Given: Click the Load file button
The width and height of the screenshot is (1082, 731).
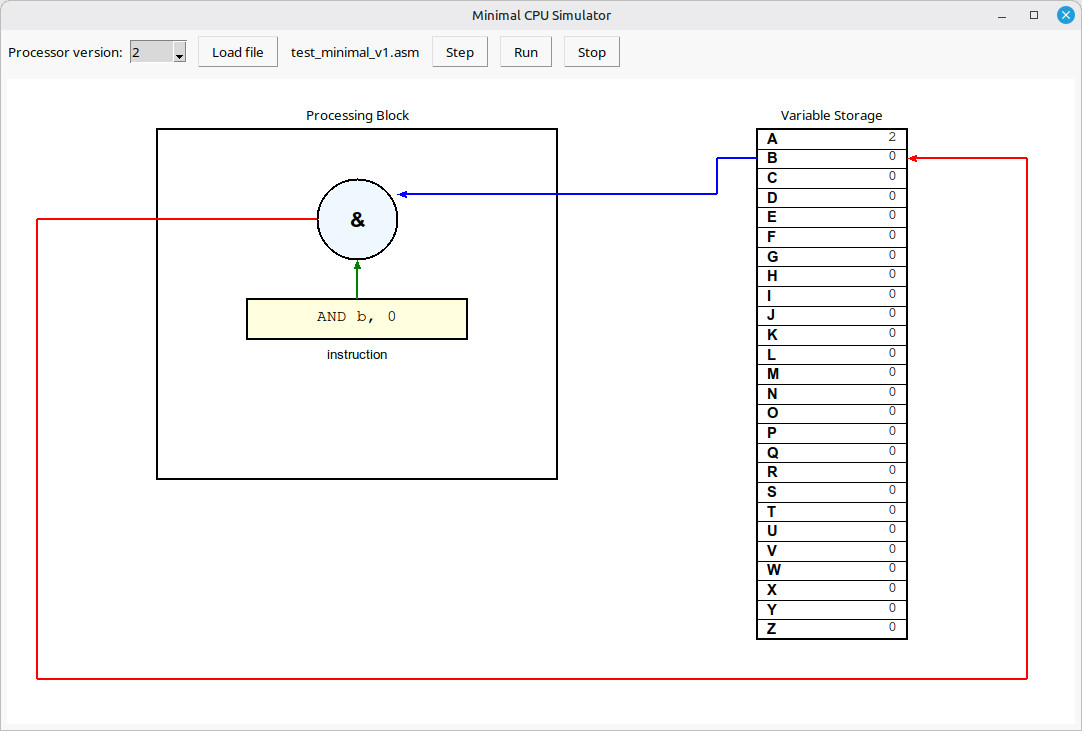Looking at the screenshot, I should [237, 52].
